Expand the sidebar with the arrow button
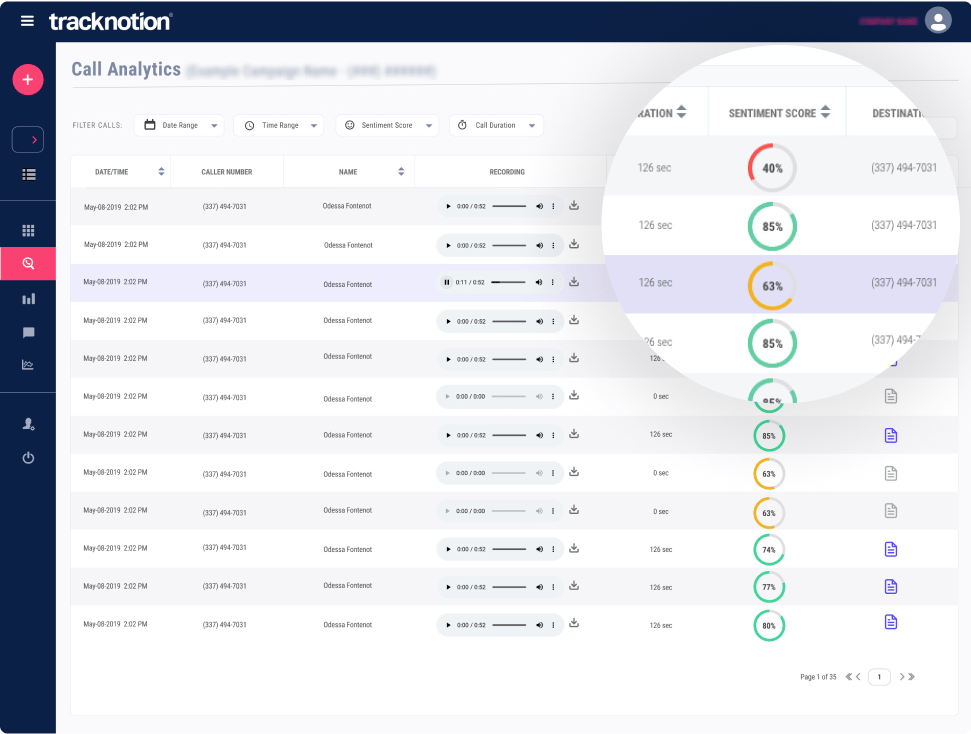971x734 pixels. [x=28, y=140]
